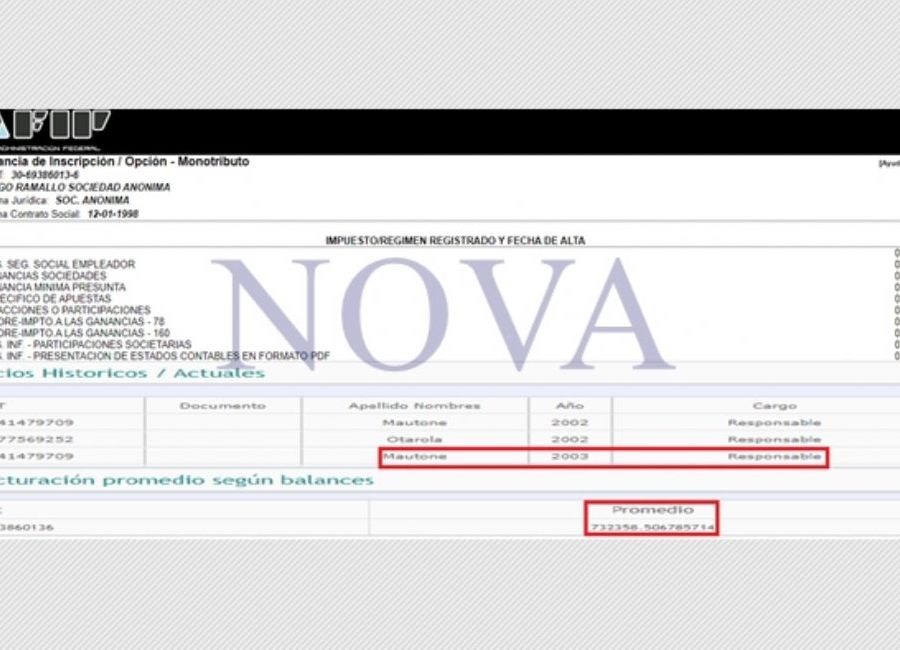The width and height of the screenshot is (900, 650).
Task: Click the Ayuda link at top right
Action: tap(888, 163)
